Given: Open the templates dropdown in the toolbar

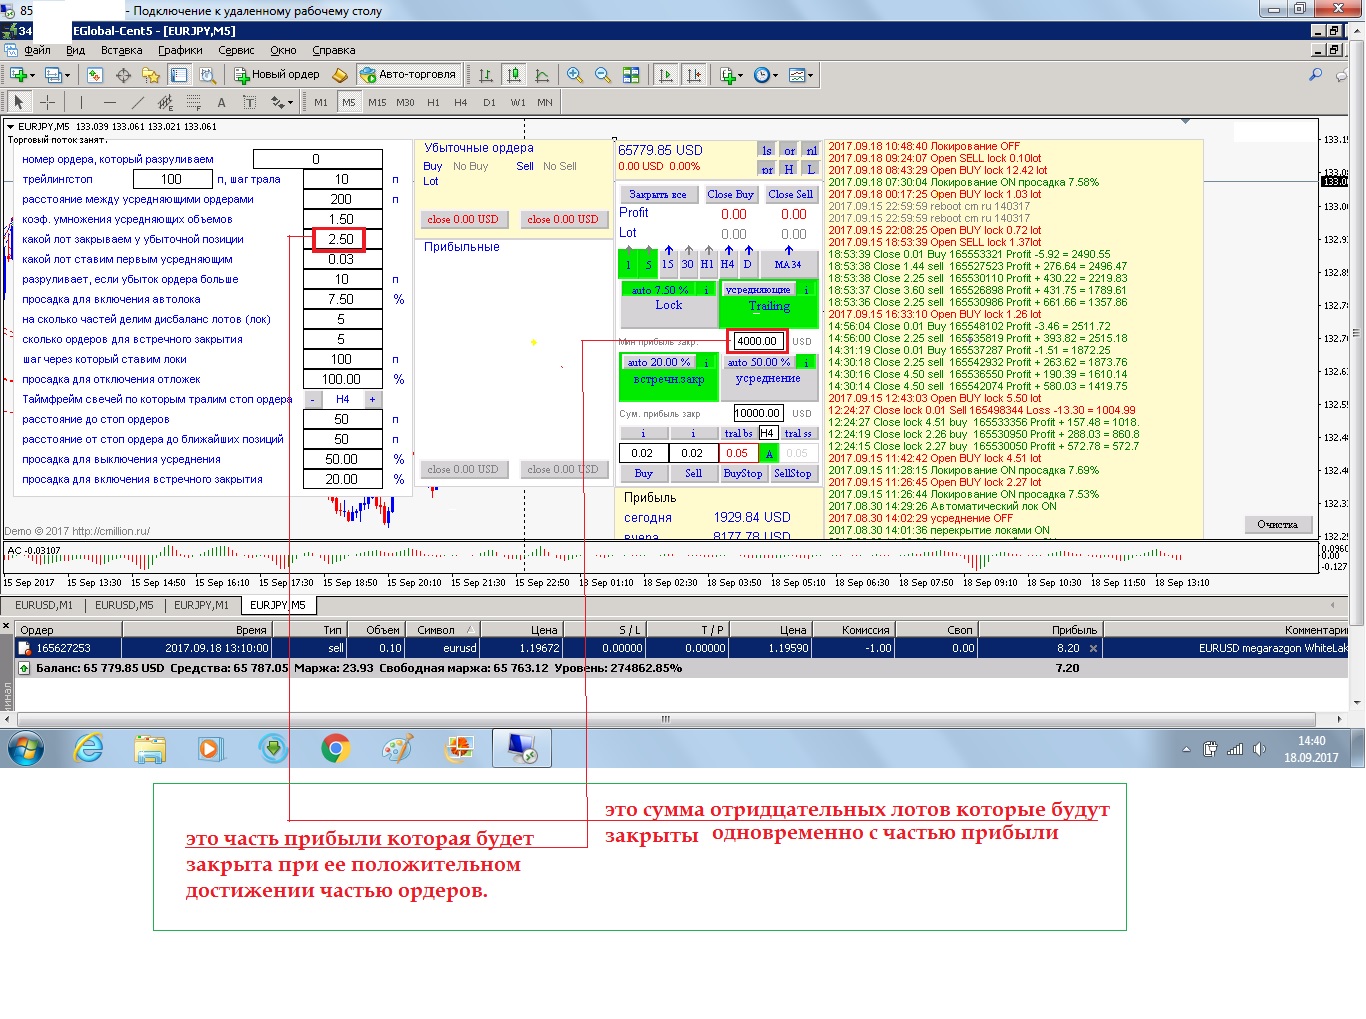Looking at the screenshot, I should click(x=810, y=75).
